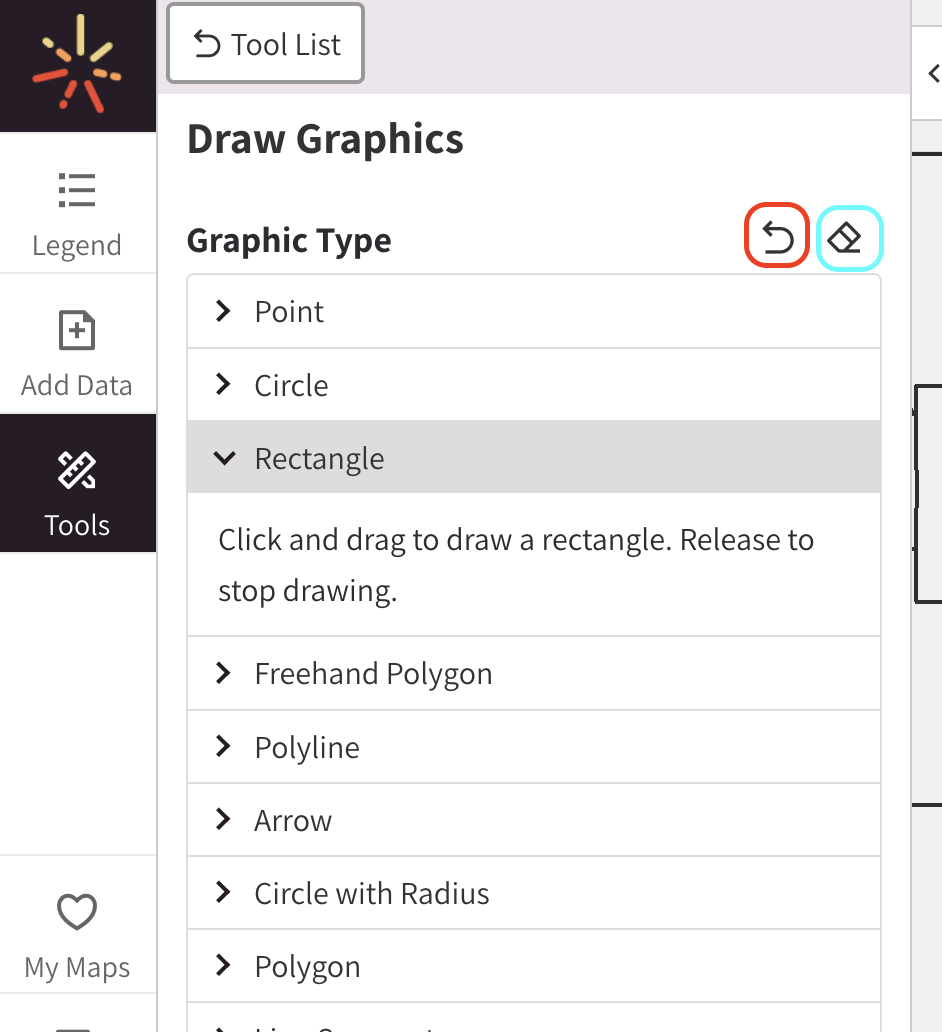Expand the Arrow graphic type
Image resolution: width=942 pixels, height=1032 pixels.
[292, 820]
